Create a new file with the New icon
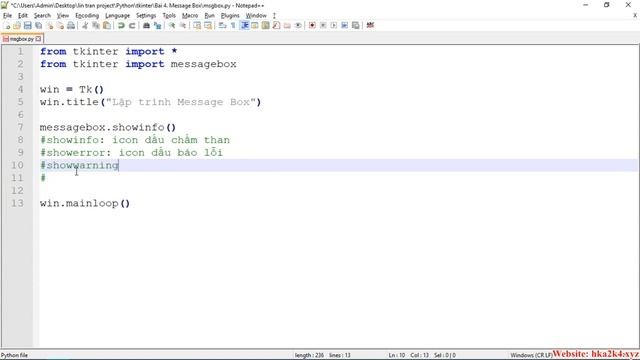 click(x=7, y=25)
